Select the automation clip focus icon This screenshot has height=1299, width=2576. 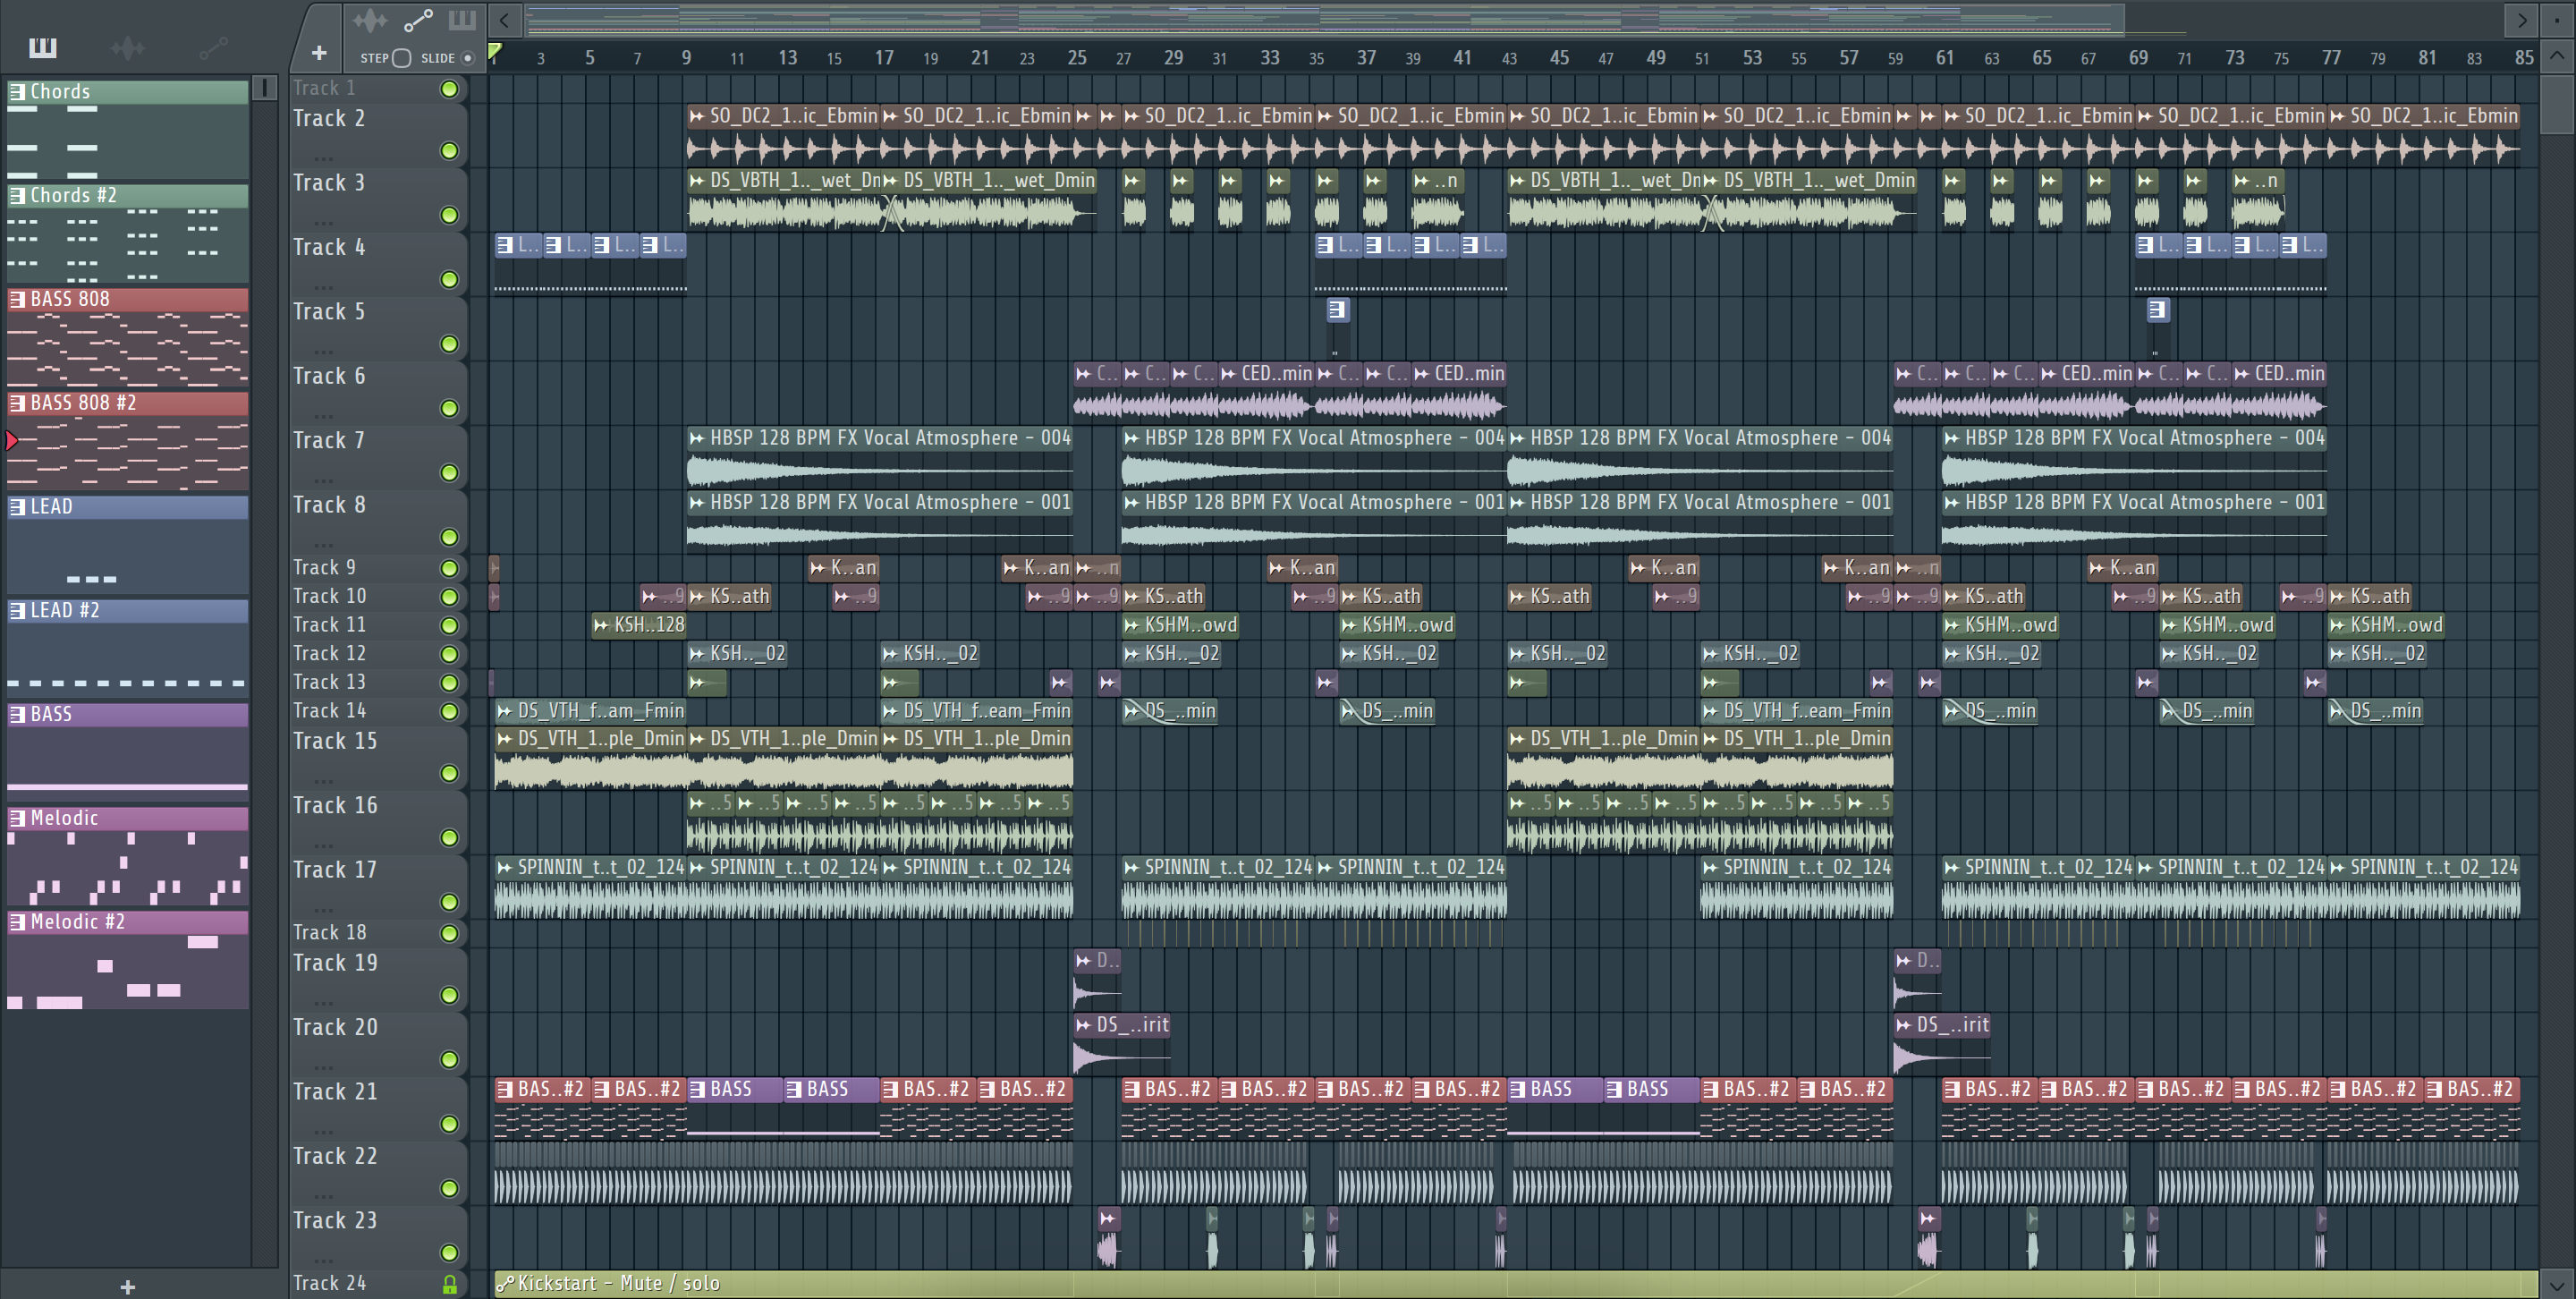coord(418,20)
